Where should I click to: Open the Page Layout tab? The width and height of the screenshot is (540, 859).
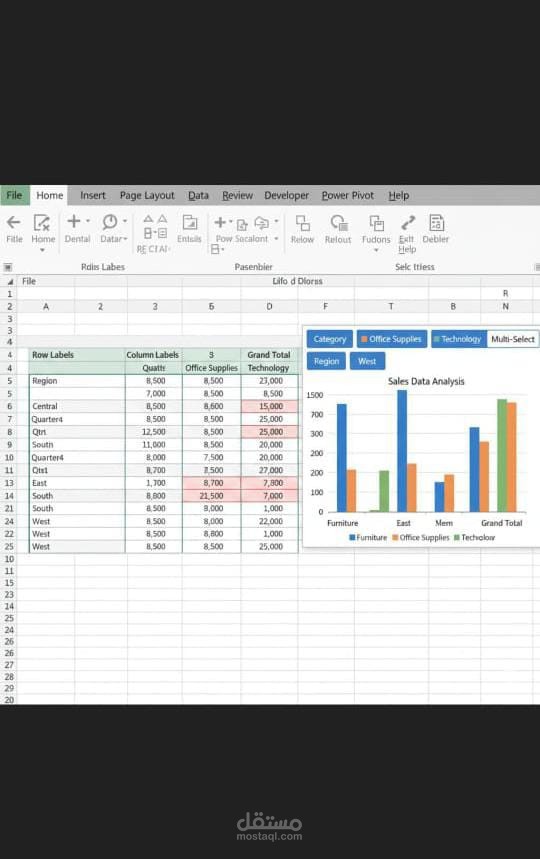click(x=147, y=196)
